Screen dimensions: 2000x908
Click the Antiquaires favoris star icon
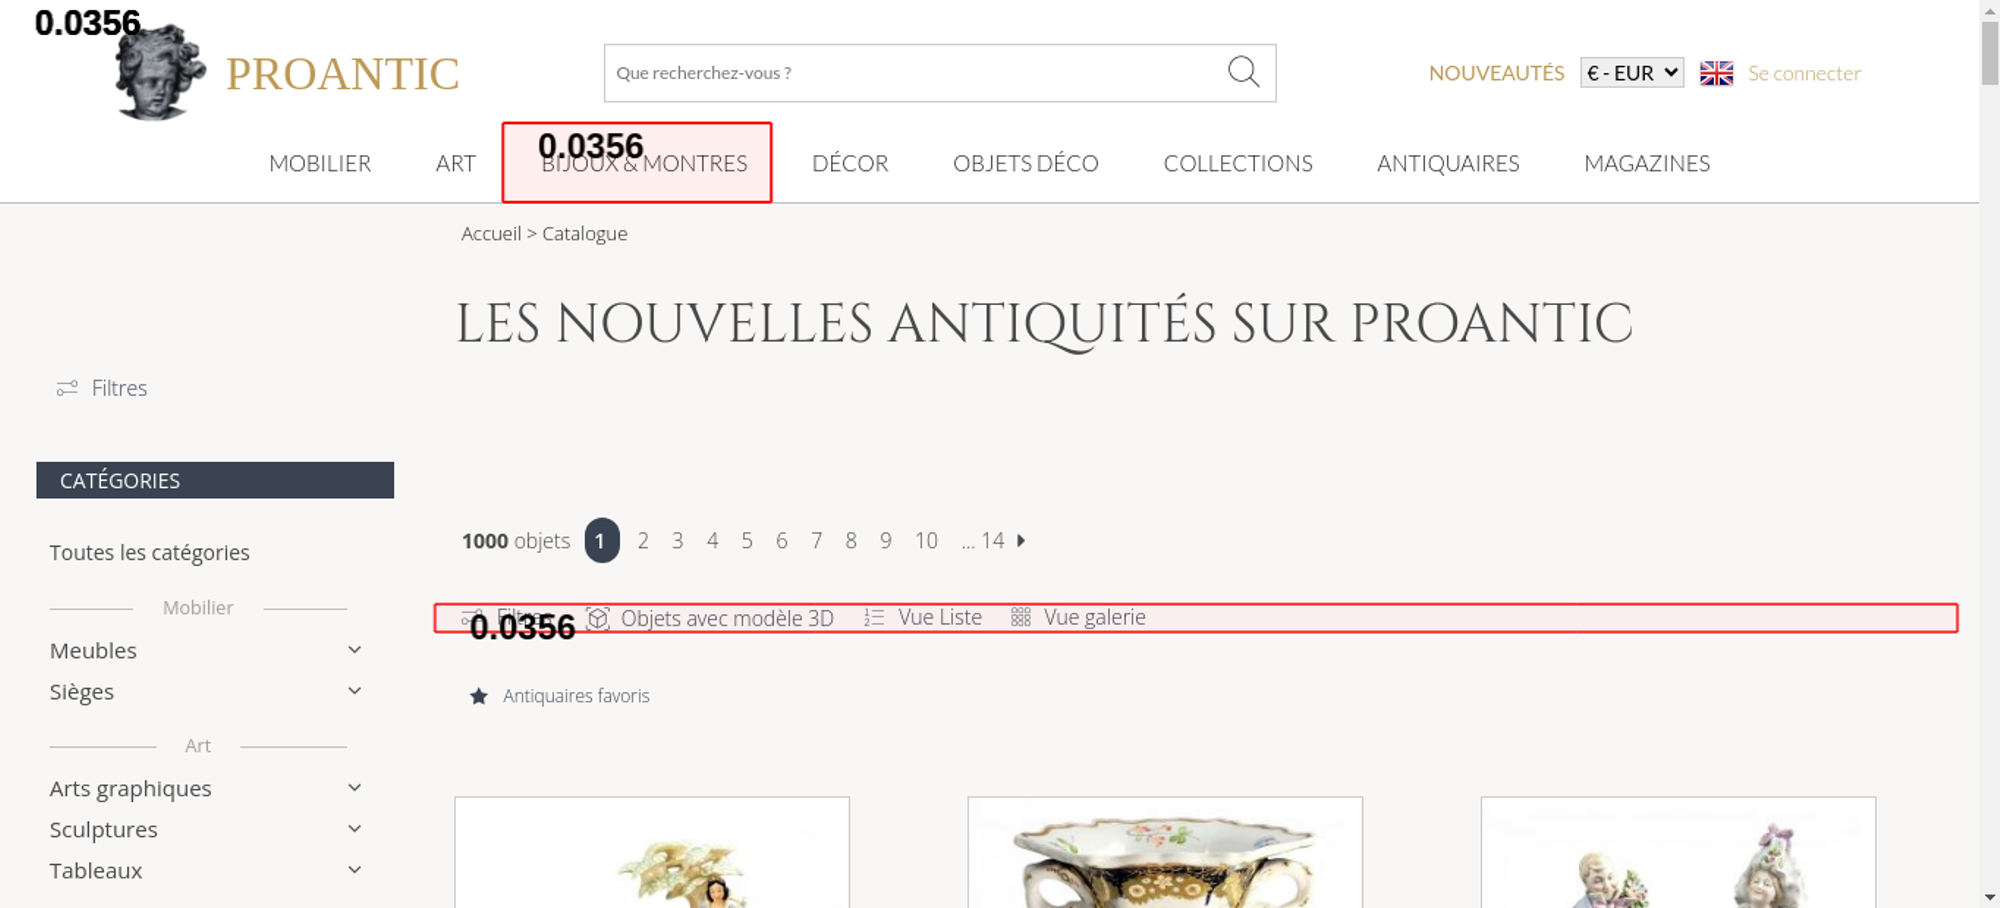click(479, 696)
